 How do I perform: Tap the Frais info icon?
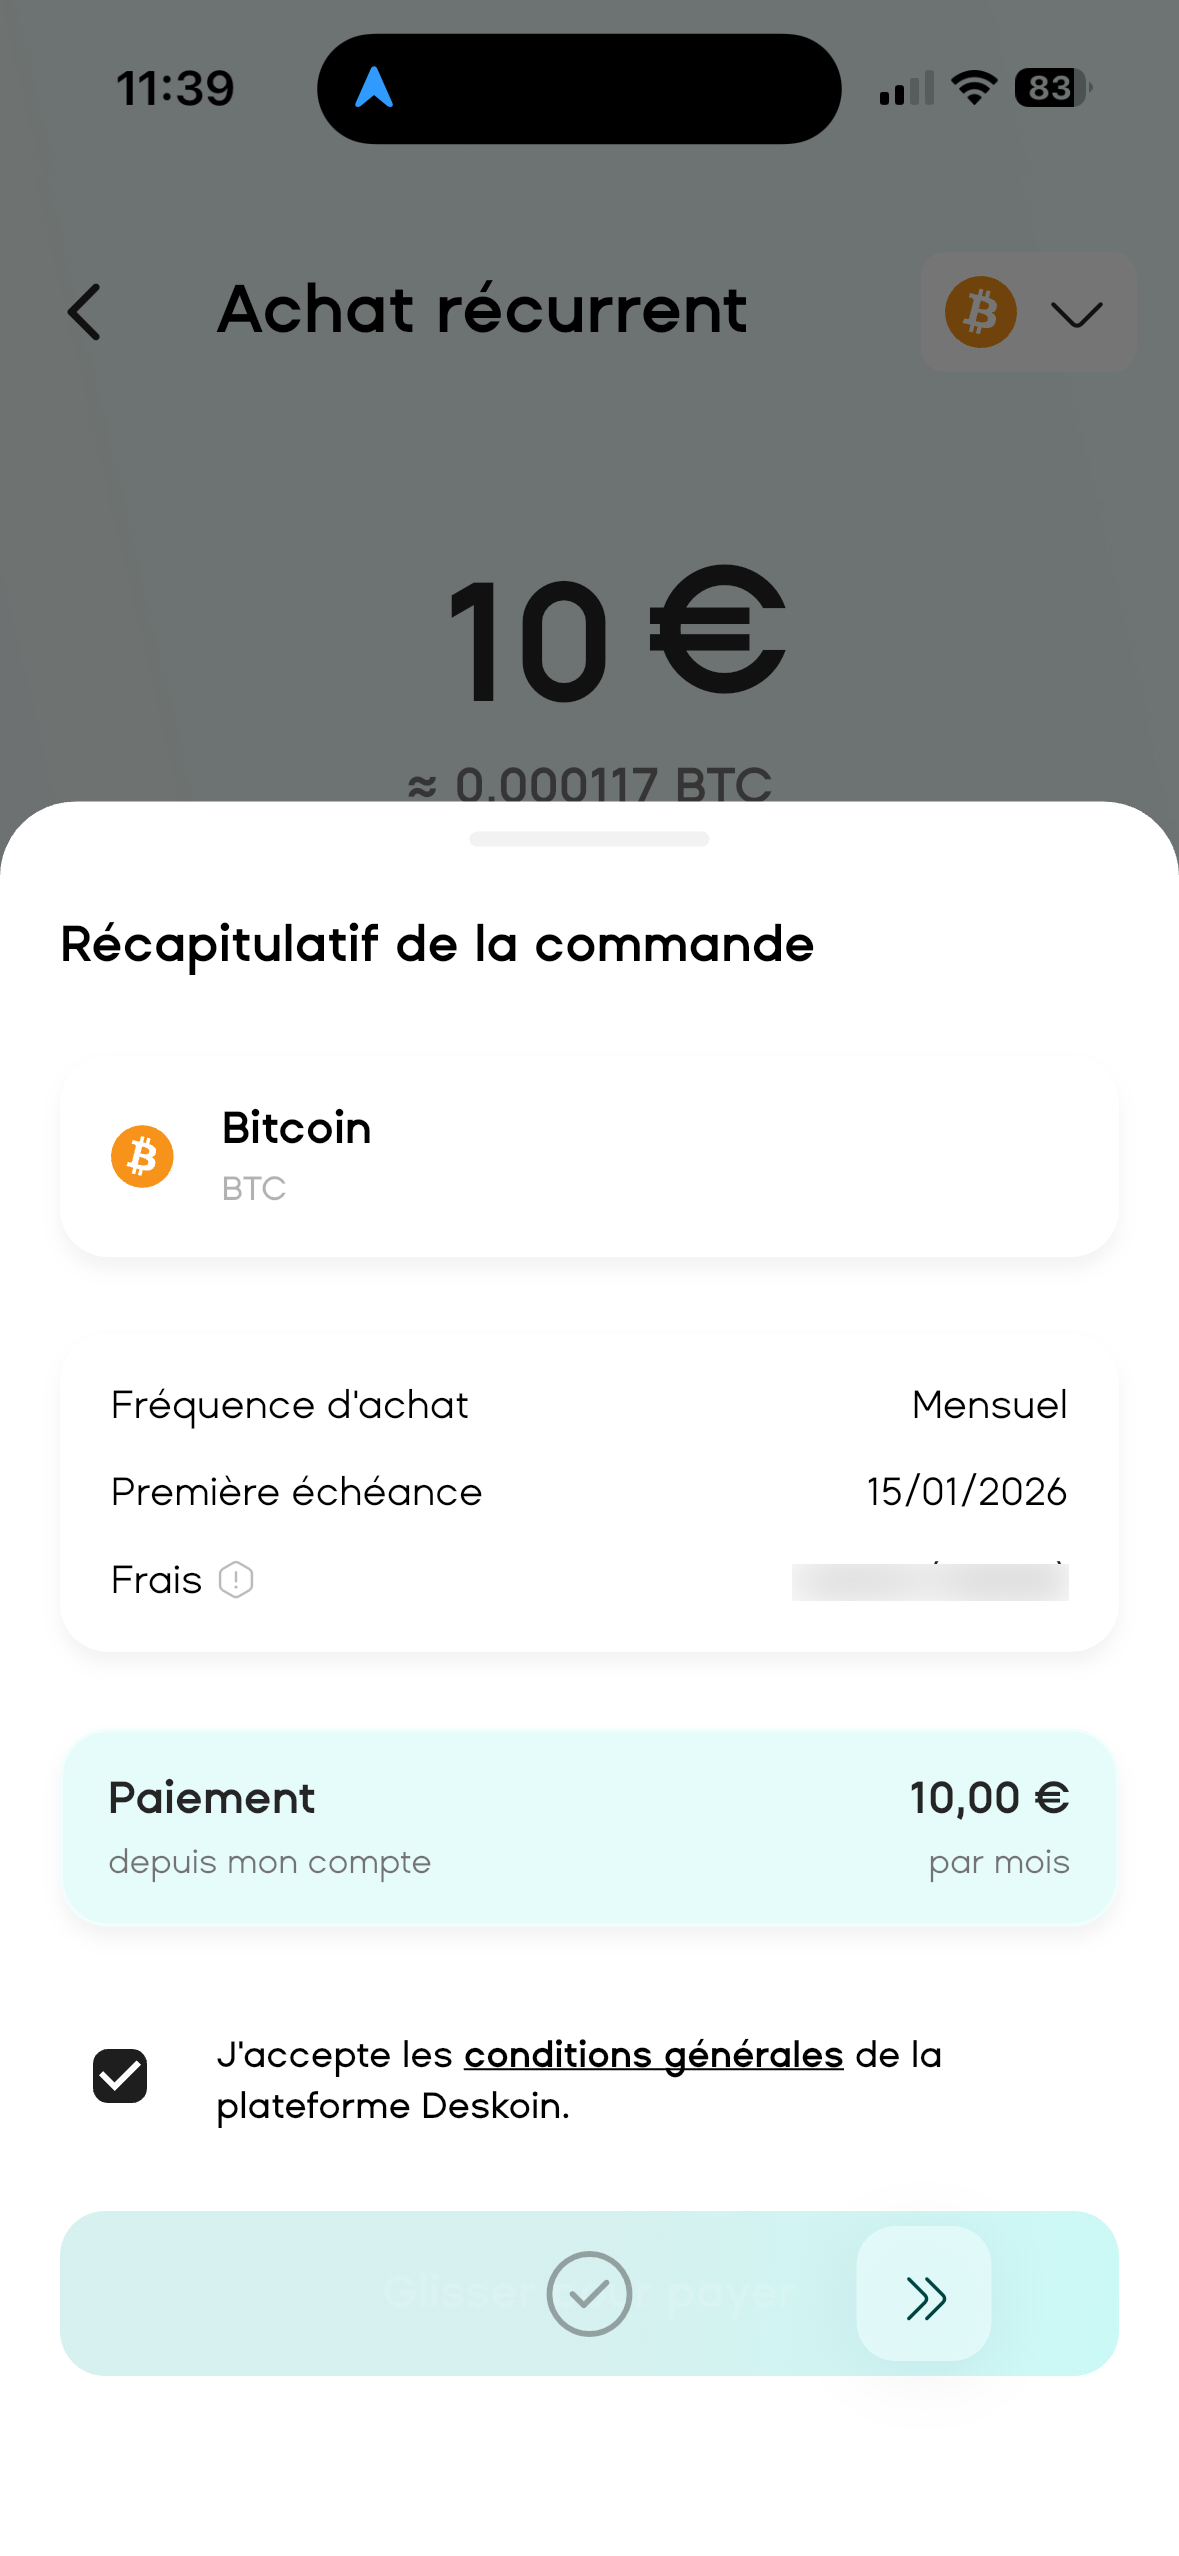236,1580
